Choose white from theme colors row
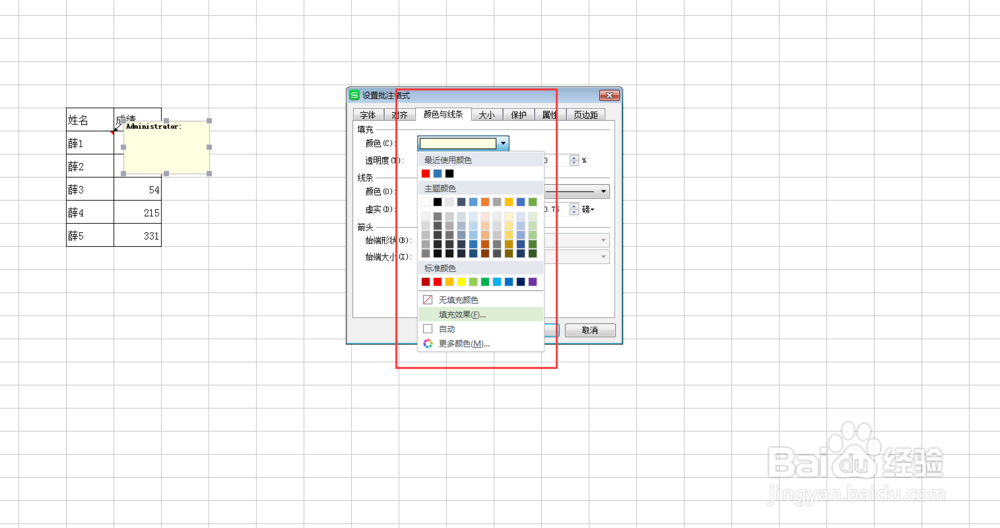The height and width of the screenshot is (528, 1000). click(426, 202)
